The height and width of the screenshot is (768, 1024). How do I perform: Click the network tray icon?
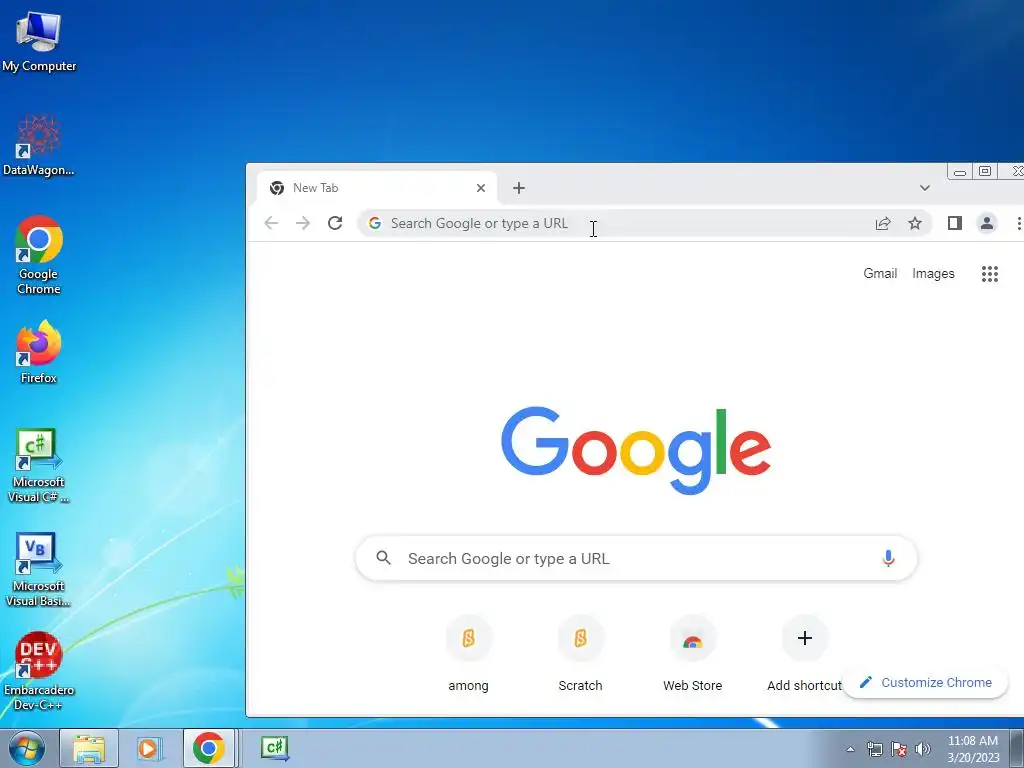coord(874,749)
